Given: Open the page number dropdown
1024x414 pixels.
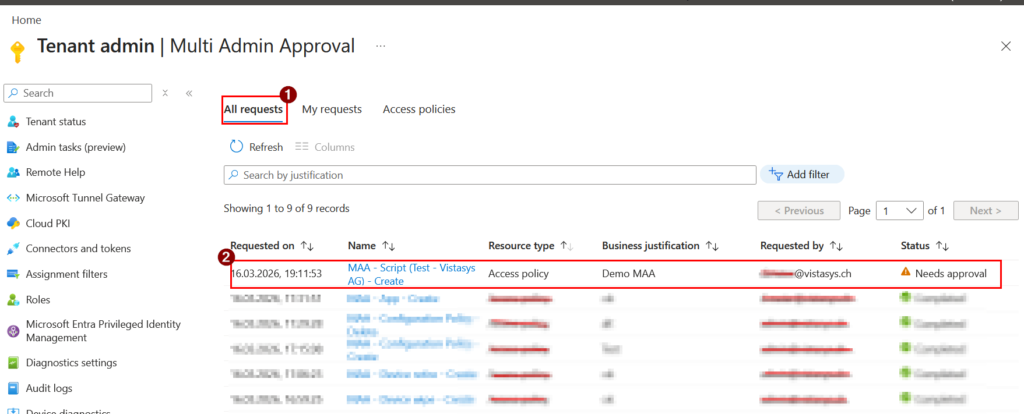Looking at the screenshot, I should 899,211.
